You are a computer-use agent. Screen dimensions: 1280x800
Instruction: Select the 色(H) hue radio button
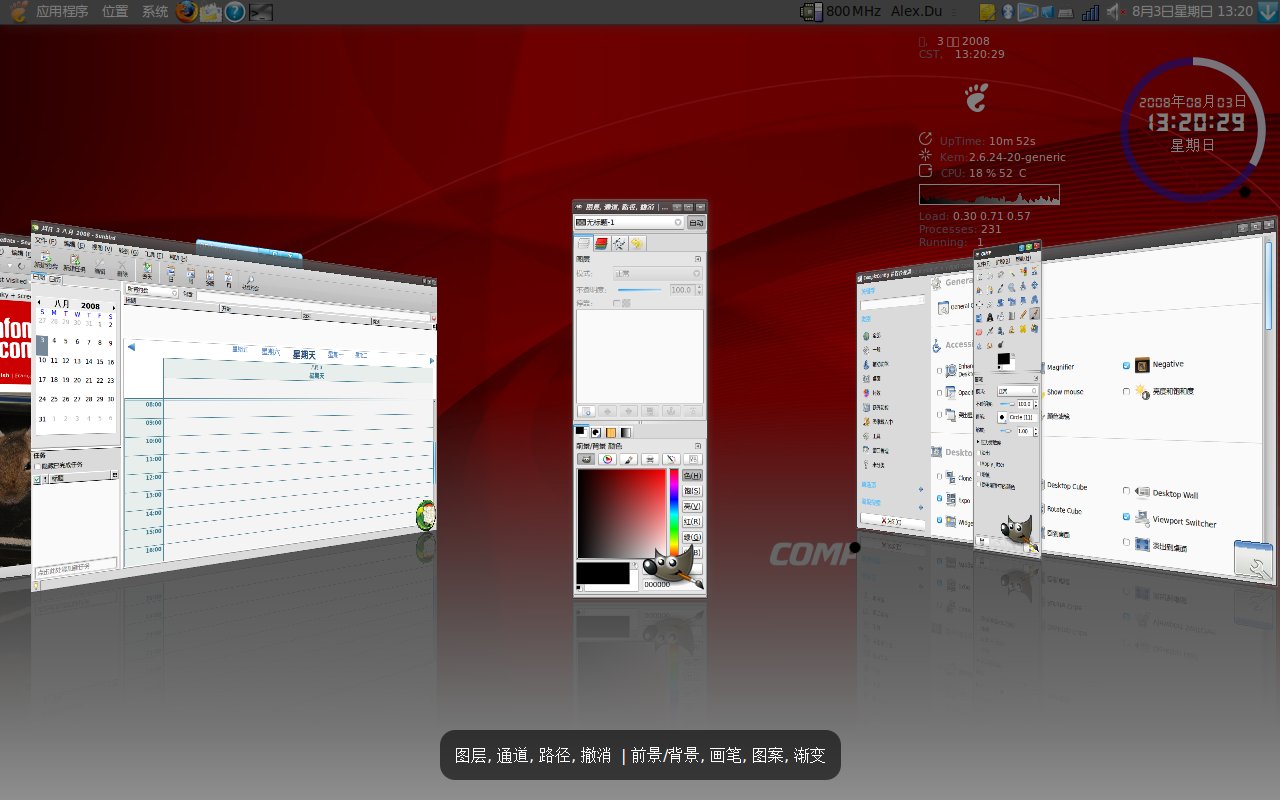click(692, 475)
